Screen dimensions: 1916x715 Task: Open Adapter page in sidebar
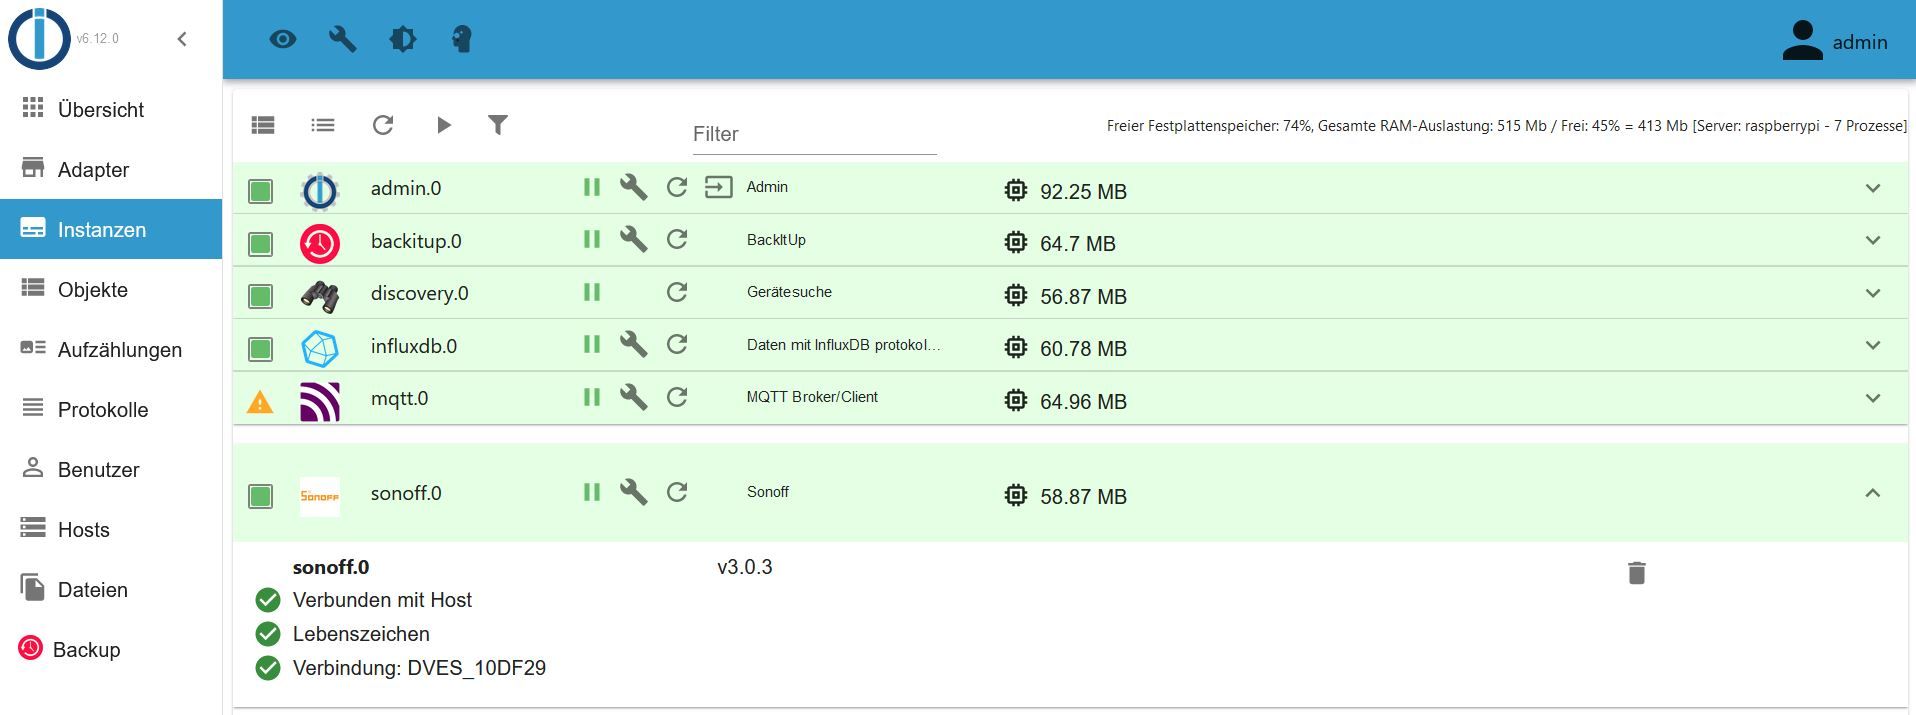pyautogui.click(x=111, y=169)
